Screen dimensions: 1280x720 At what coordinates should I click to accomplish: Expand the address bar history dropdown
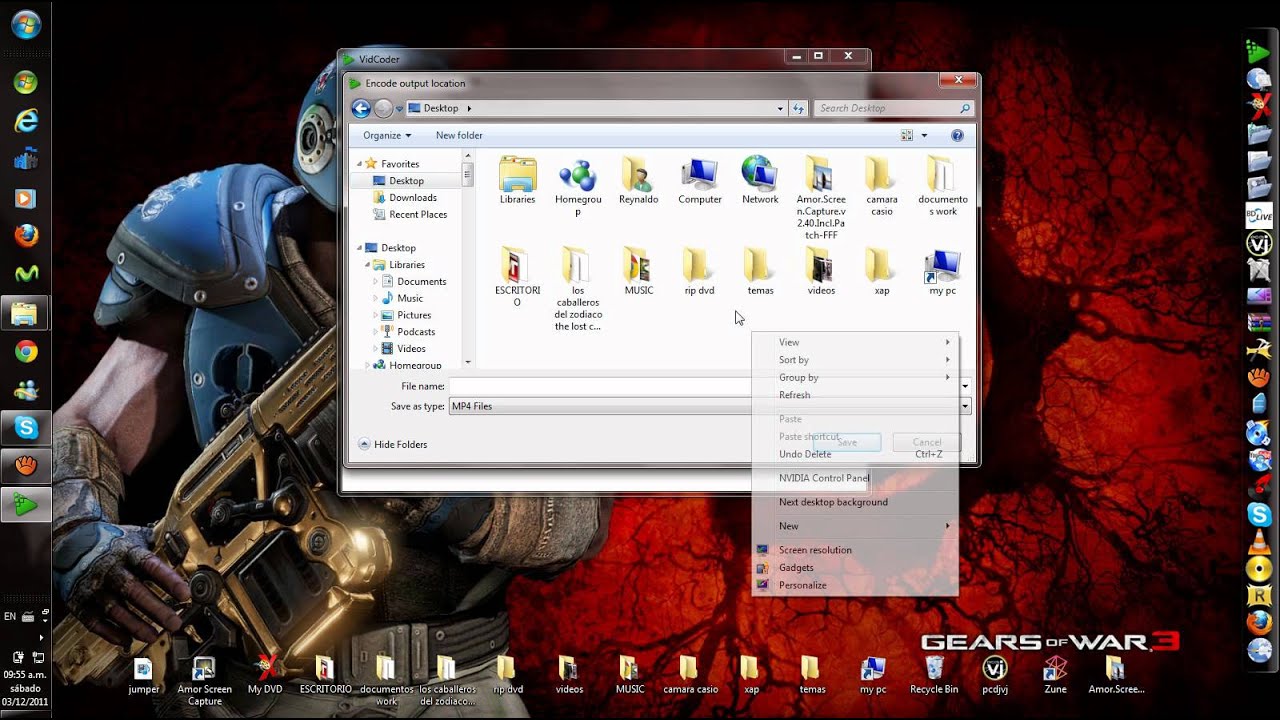tap(780, 108)
